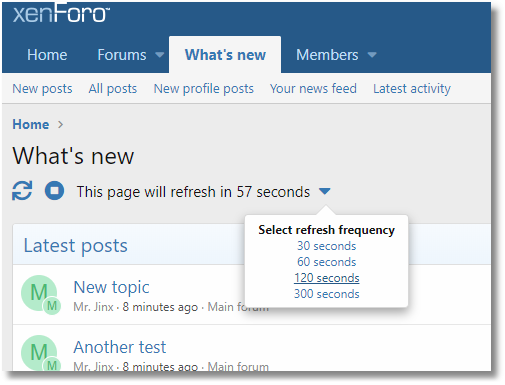Open the New posts sub-link
505x385 pixels.
(42, 89)
